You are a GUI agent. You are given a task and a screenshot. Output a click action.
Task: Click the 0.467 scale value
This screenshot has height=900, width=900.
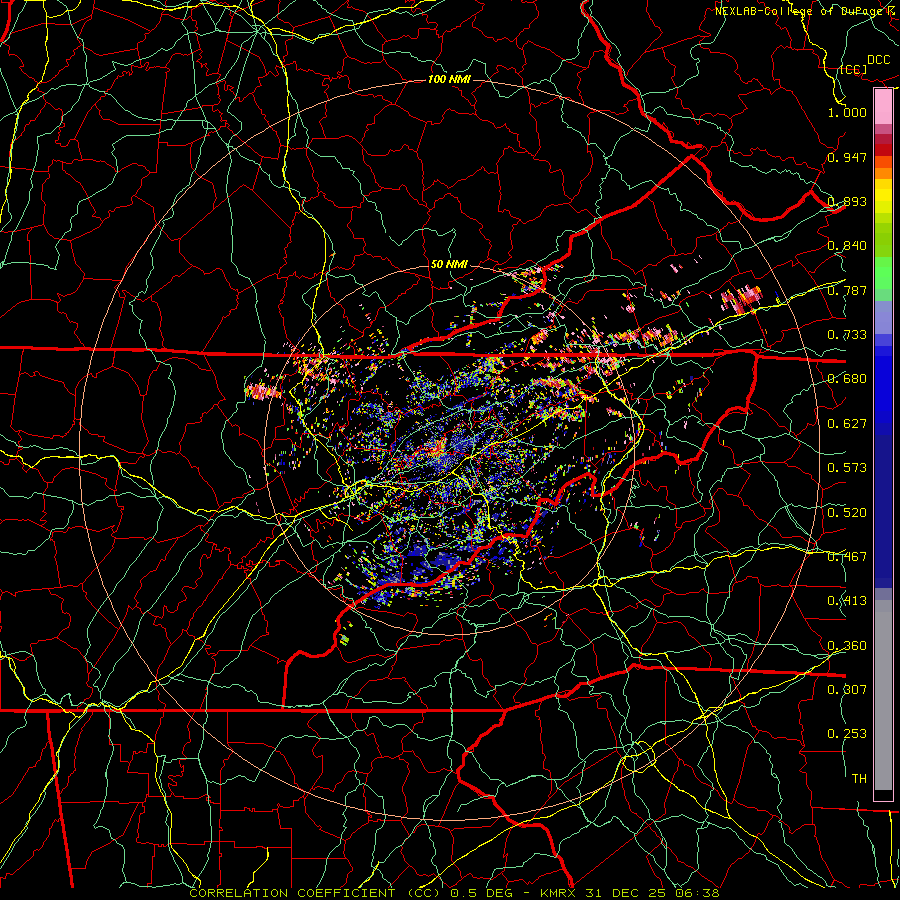pyautogui.click(x=847, y=557)
